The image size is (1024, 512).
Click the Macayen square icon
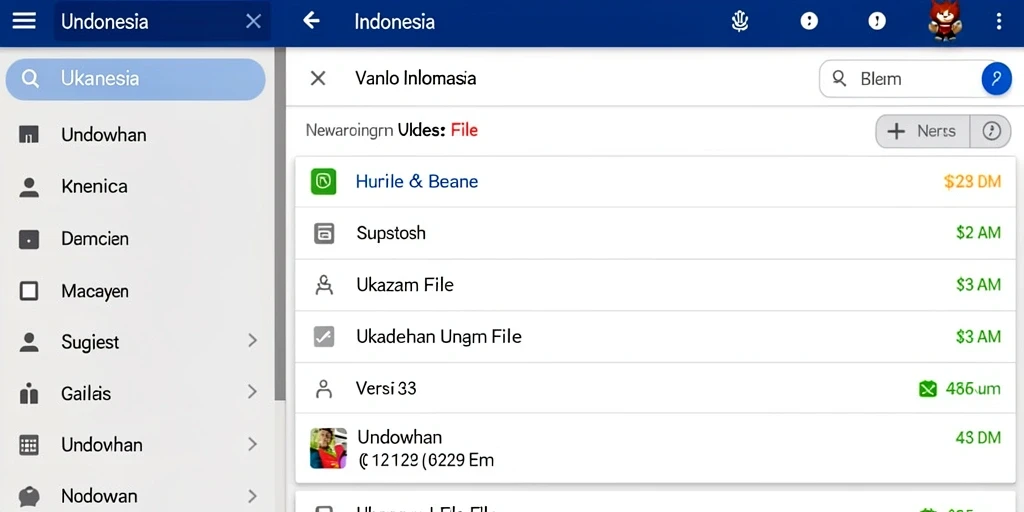pos(29,291)
